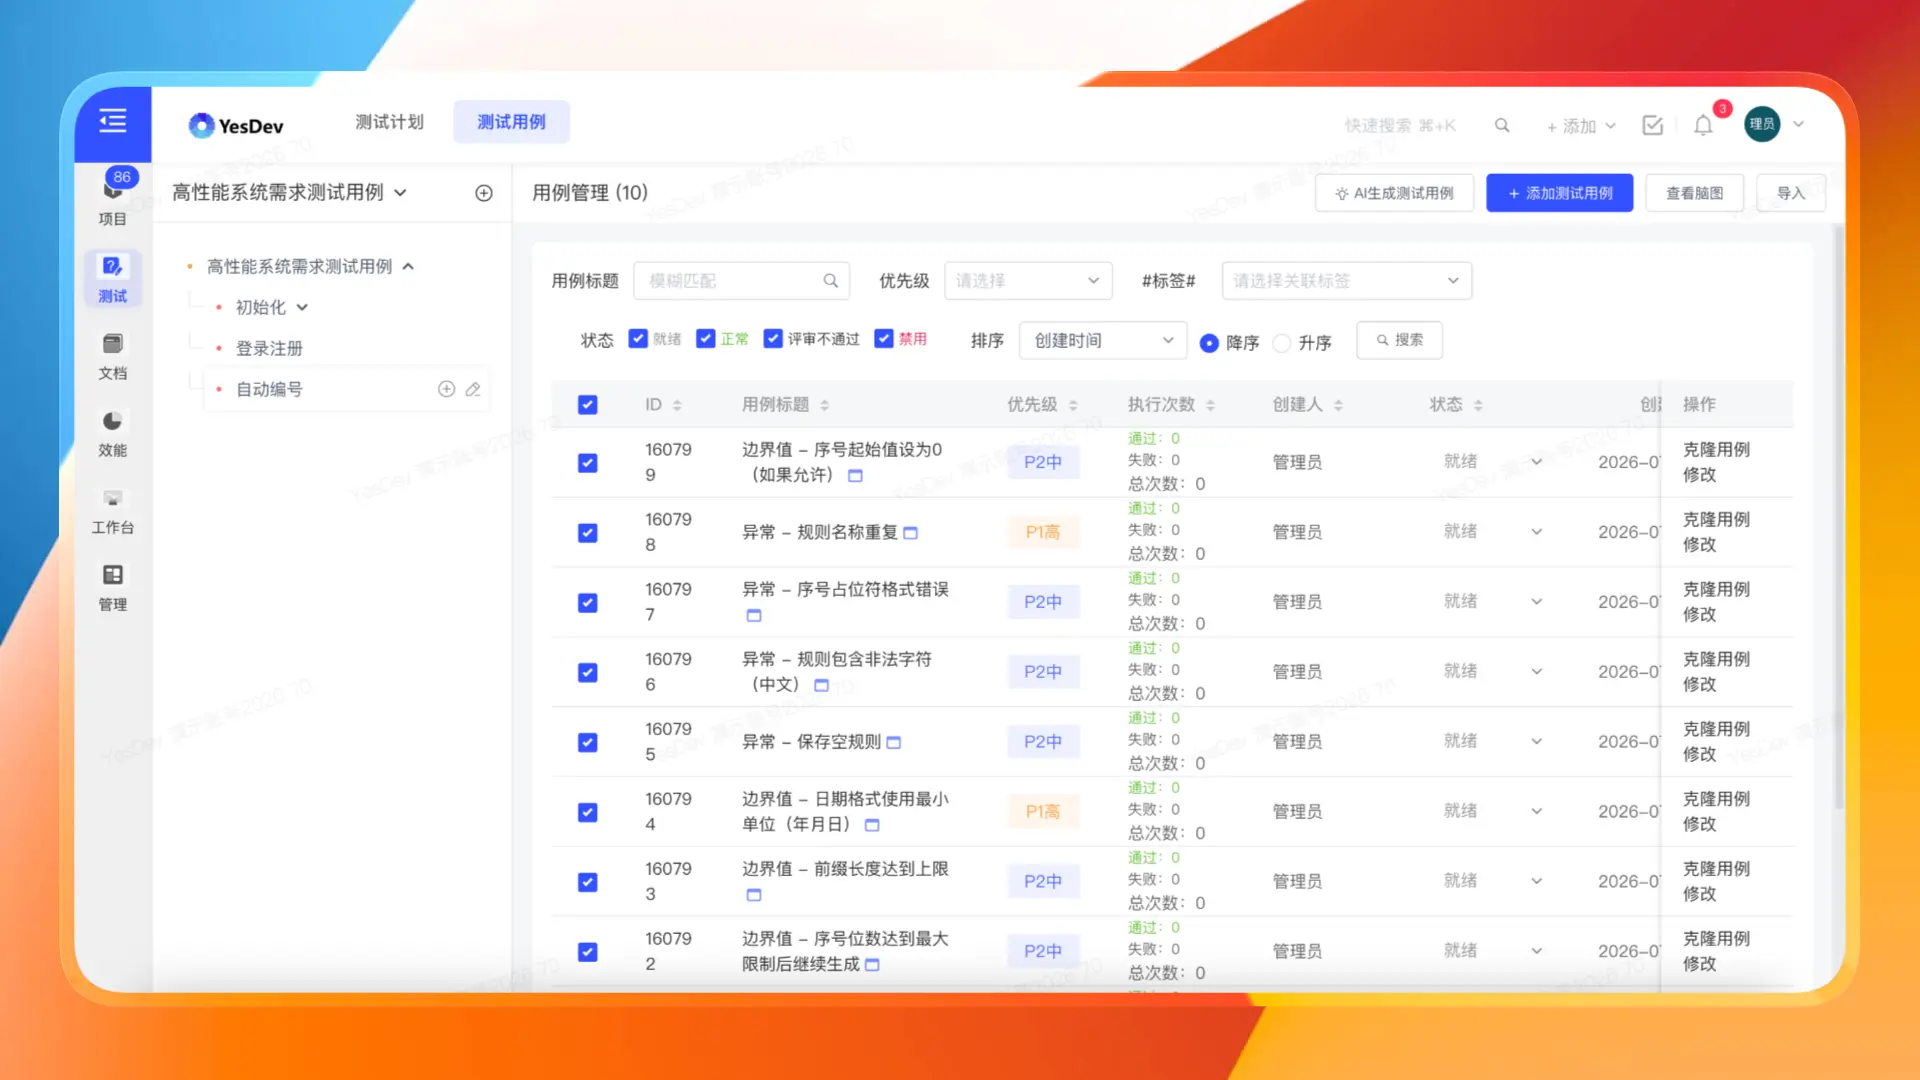Switch to the 测试计划 tab
Viewport: 1920px width, 1080px height.
coord(390,122)
